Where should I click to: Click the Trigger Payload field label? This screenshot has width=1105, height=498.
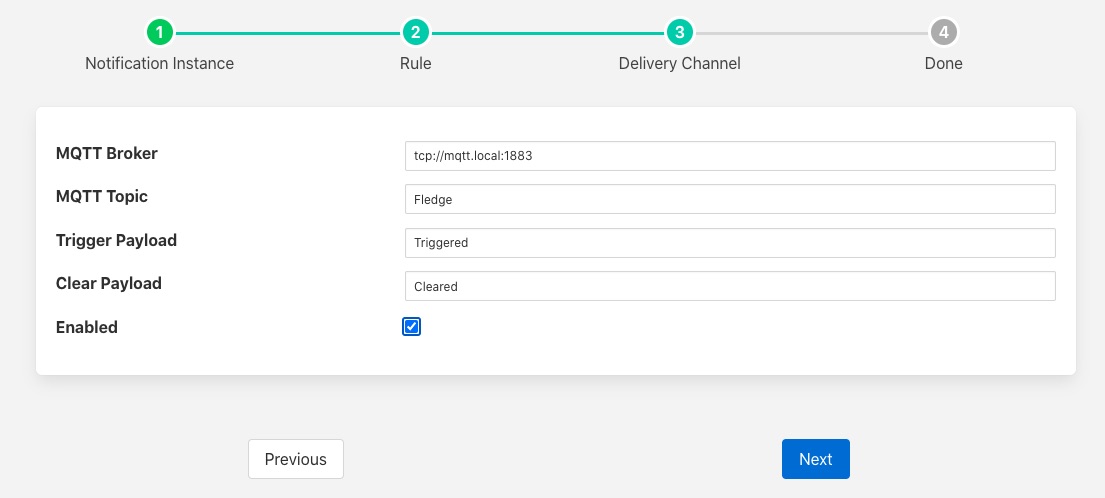(x=116, y=240)
